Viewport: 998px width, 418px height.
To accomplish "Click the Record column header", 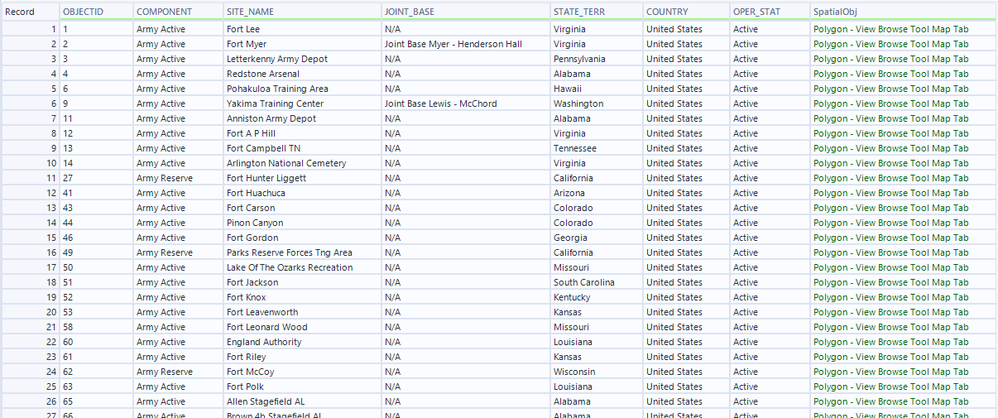I will [21, 11].
